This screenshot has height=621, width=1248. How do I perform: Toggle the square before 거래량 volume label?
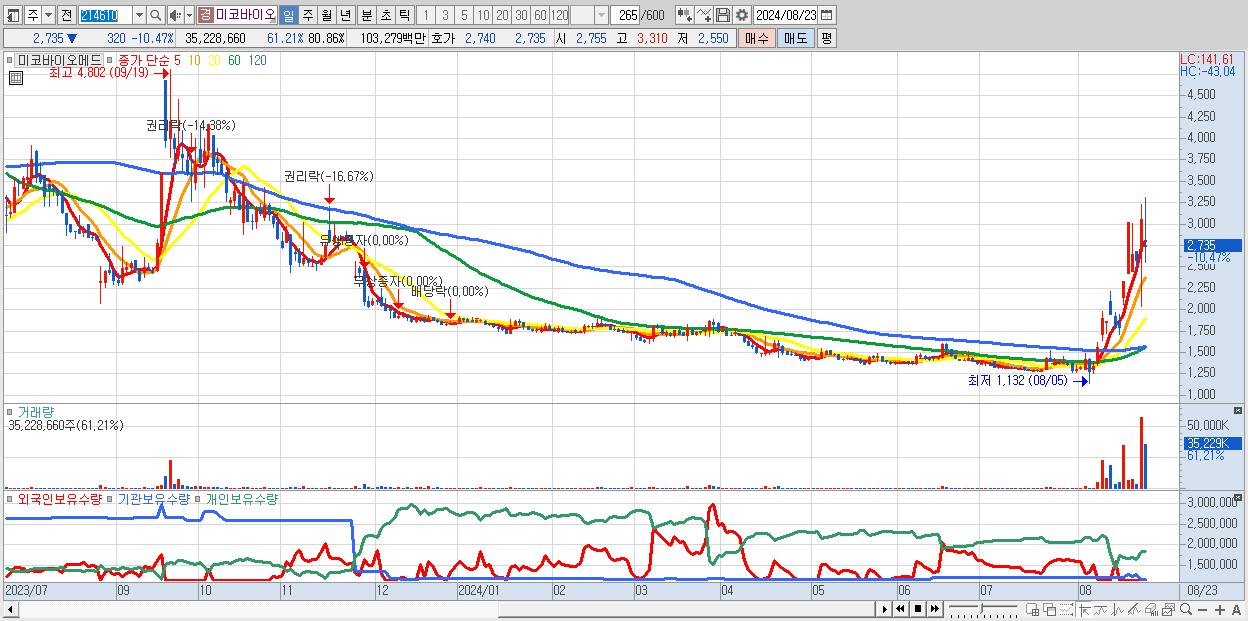pyautogui.click(x=9, y=412)
